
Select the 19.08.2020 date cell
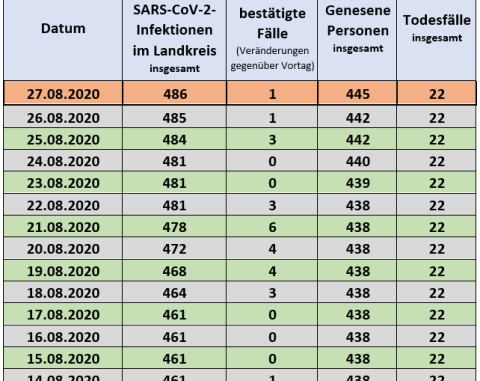tap(63, 271)
